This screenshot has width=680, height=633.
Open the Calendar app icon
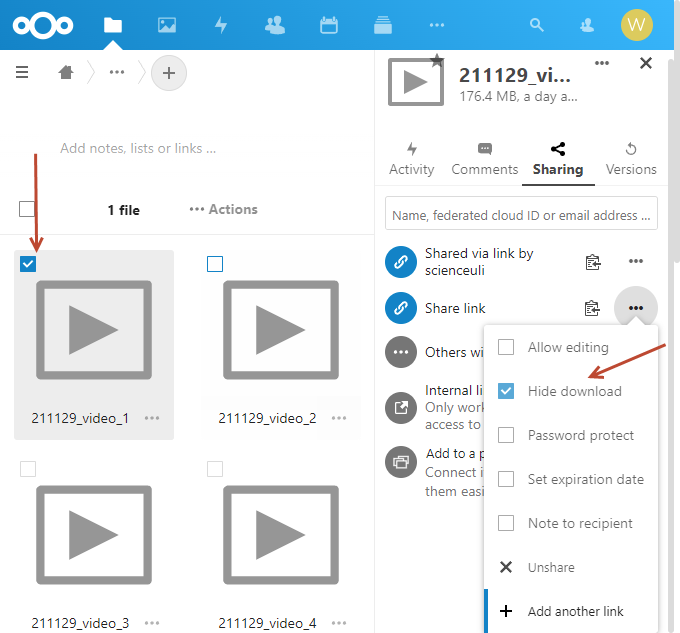pos(328,25)
